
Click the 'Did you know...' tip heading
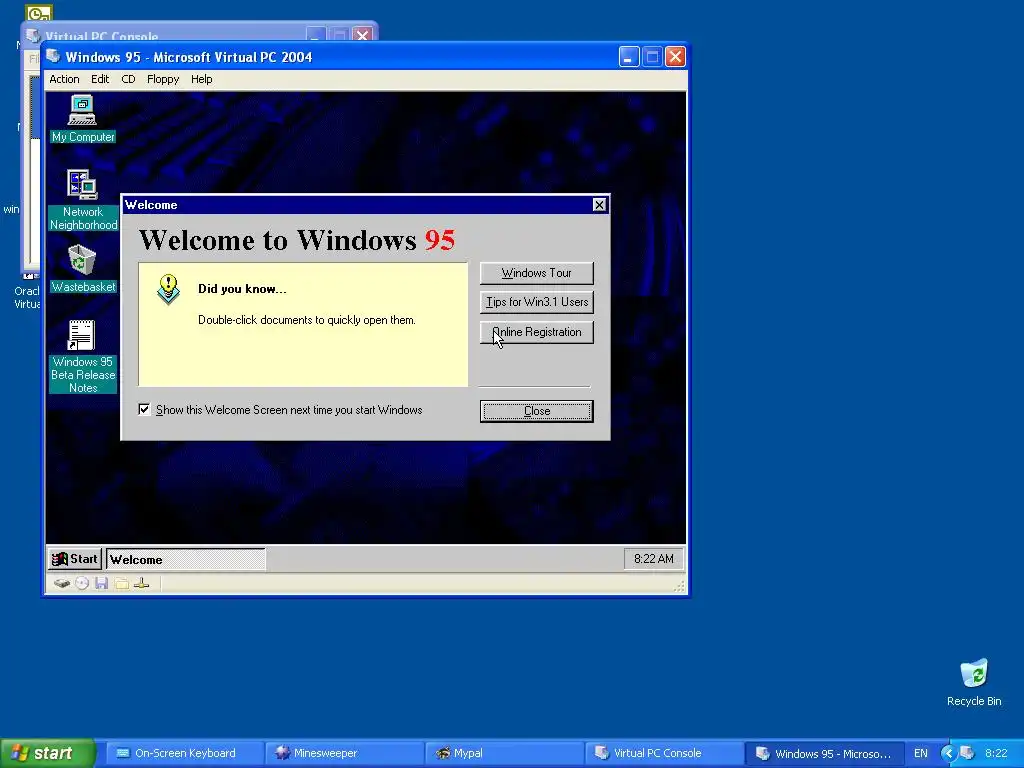(x=242, y=289)
